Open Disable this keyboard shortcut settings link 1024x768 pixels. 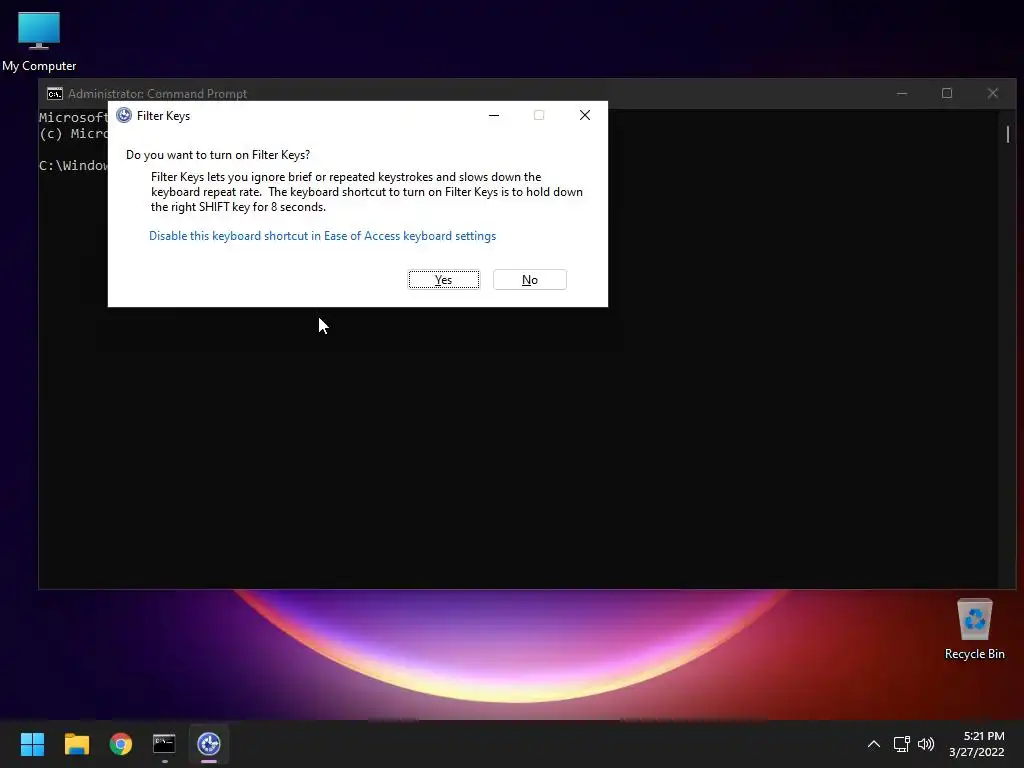(x=323, y=236)
